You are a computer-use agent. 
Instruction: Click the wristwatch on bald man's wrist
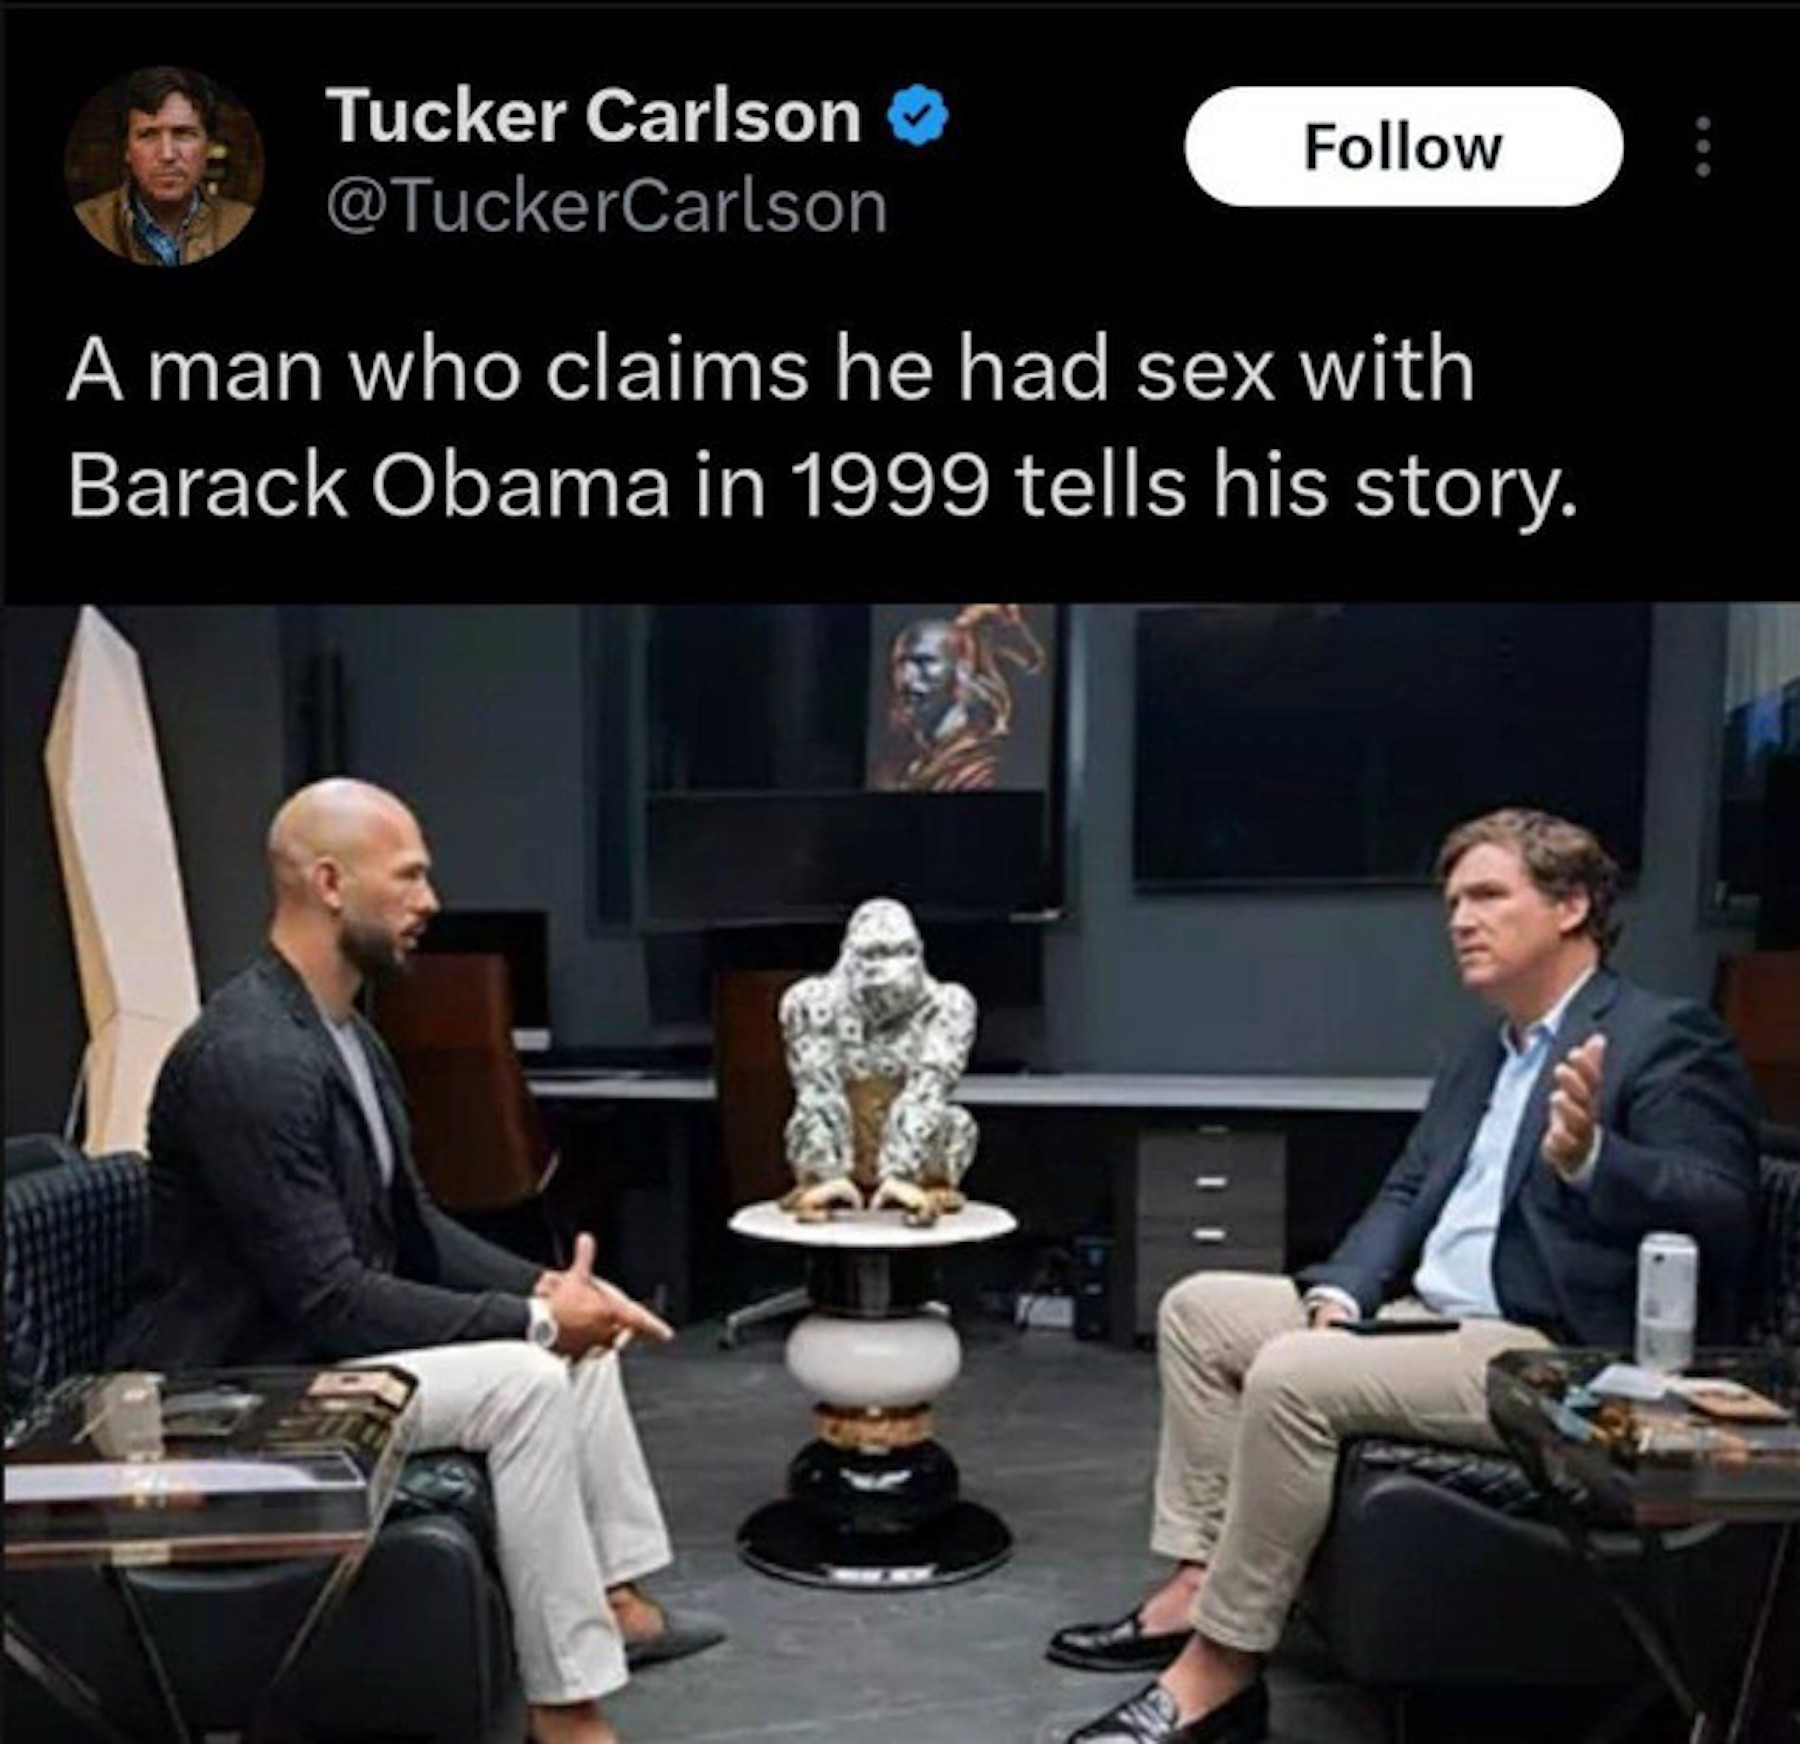coord(541,1322)
